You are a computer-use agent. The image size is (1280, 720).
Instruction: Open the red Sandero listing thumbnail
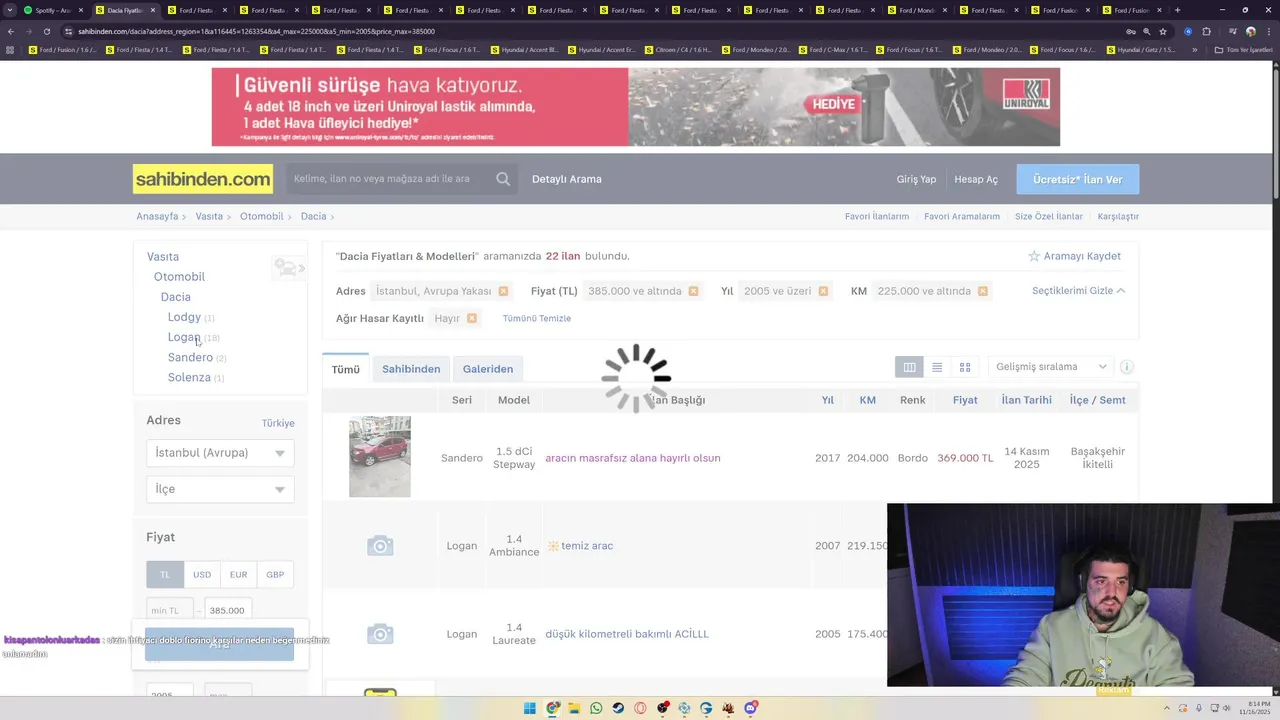click(380, 457)
